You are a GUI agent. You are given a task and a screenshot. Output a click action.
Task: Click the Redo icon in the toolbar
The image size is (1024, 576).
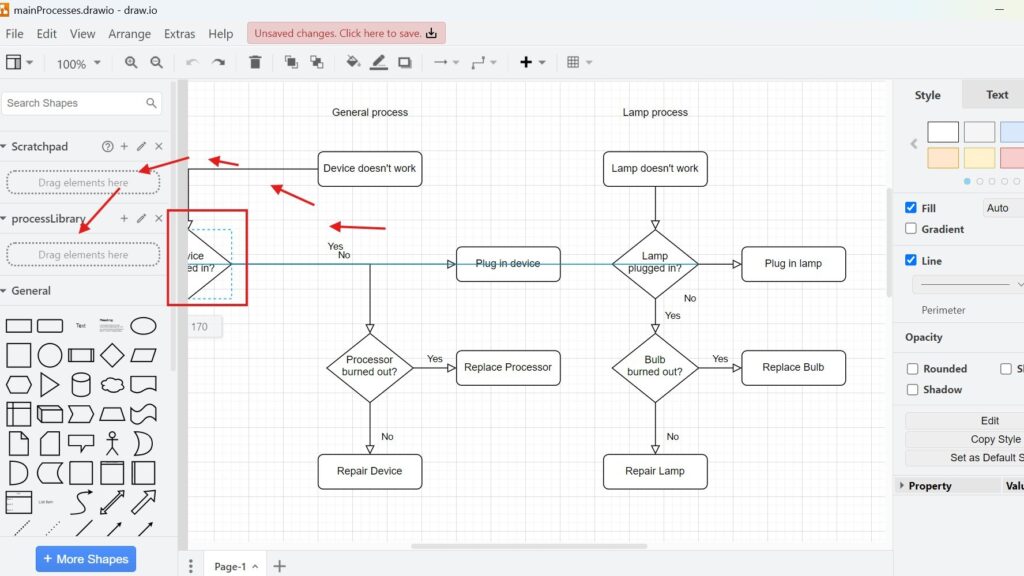[219, 62]
